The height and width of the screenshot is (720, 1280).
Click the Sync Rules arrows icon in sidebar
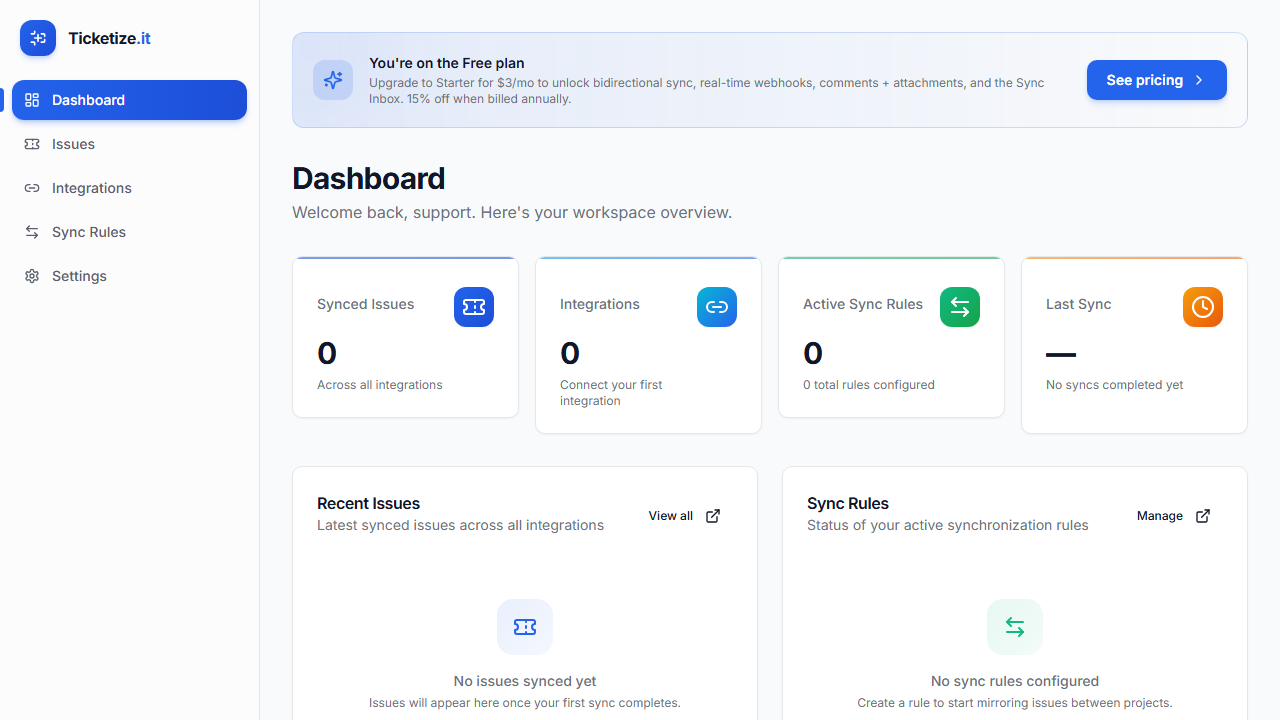(32, 232)
